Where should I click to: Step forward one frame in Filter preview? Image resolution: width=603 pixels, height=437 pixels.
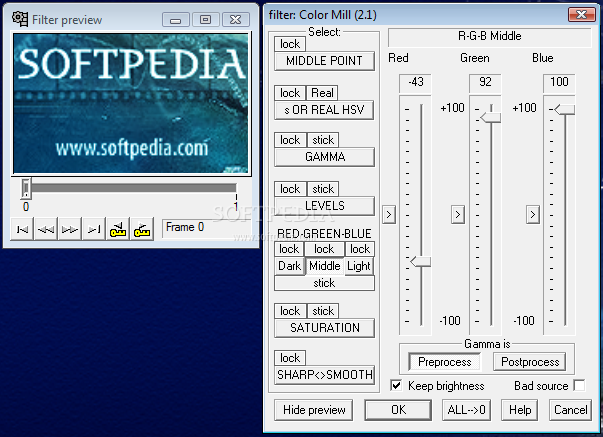70,229
